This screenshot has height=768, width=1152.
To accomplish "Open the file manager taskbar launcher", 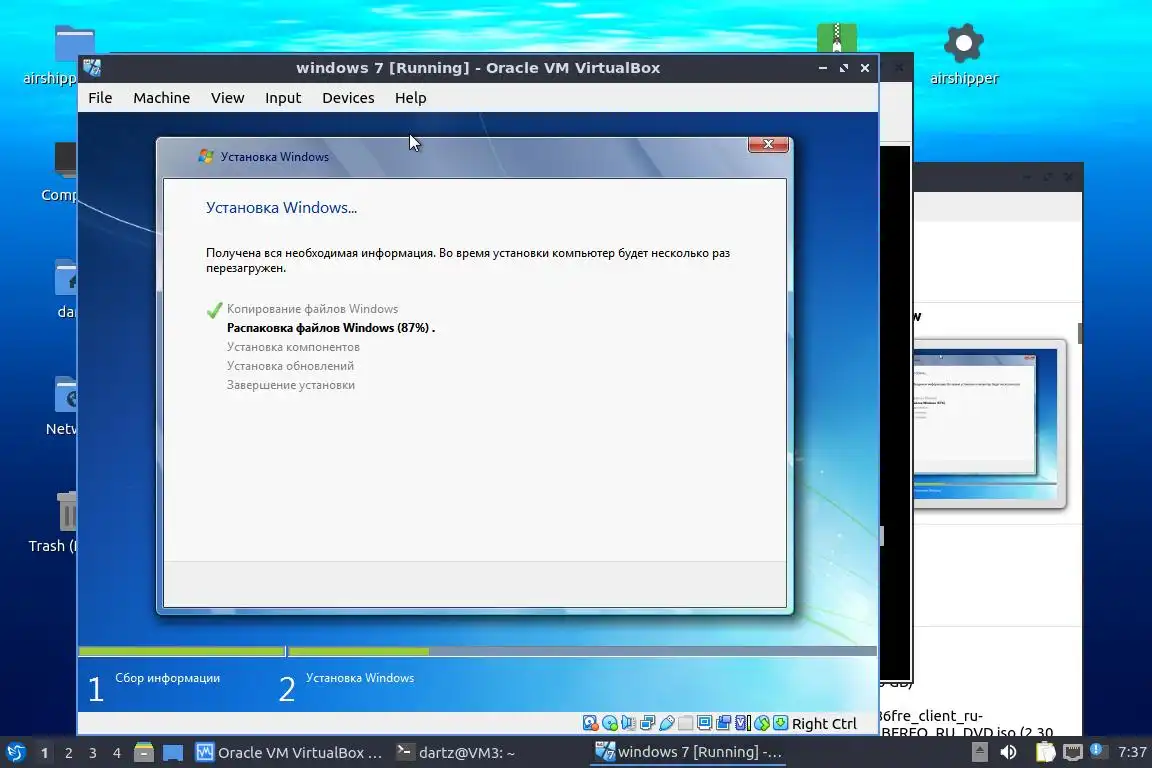I will [x=144, y=752].
